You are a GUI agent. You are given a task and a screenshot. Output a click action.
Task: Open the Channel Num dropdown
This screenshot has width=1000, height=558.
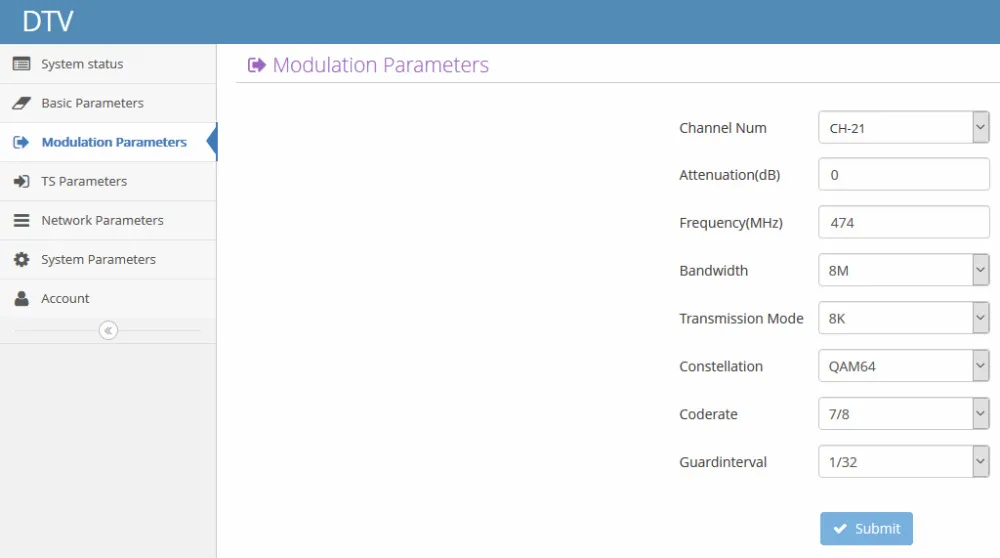(x=904, y=128)
